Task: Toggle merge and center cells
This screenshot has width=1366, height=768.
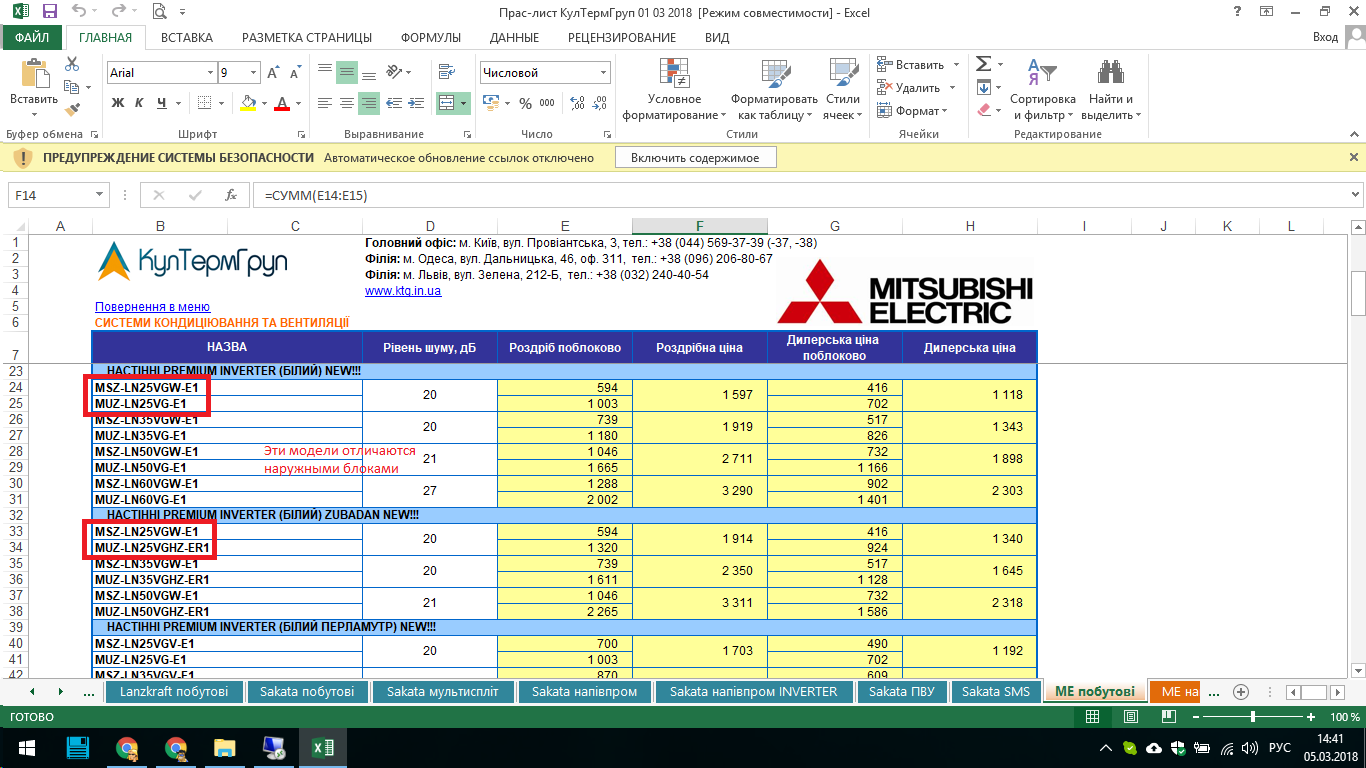Action: coord(447,103)
